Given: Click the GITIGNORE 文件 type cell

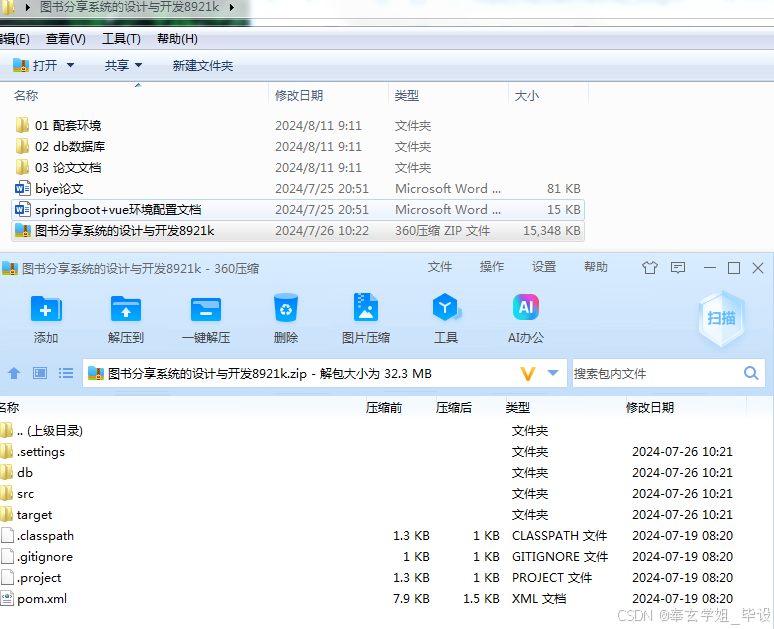Looking at the screenshot, I should [x=560, y=556].
